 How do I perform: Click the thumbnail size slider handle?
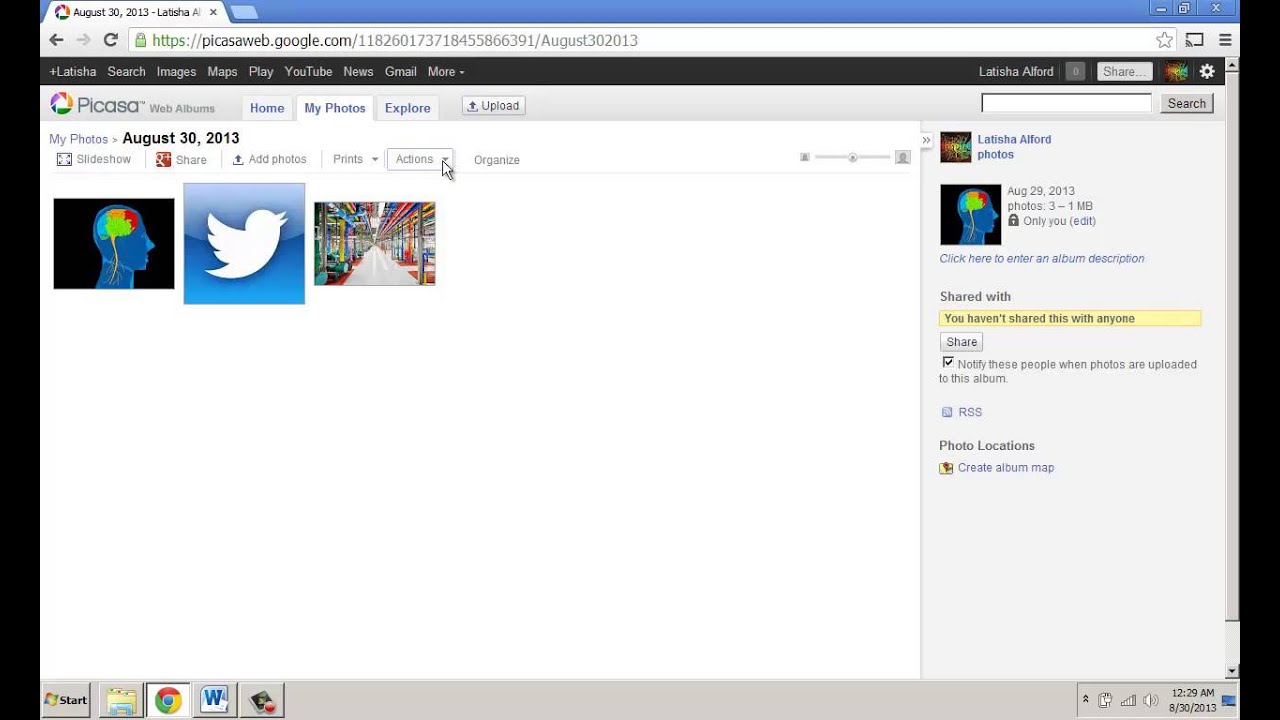click(x=853, y=157)
